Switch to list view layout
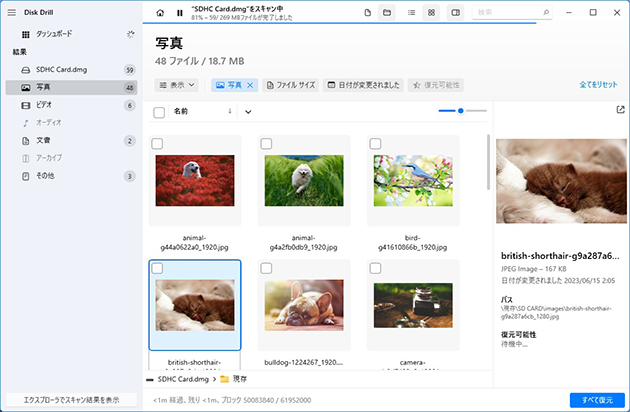 click(x=411, y=12)
